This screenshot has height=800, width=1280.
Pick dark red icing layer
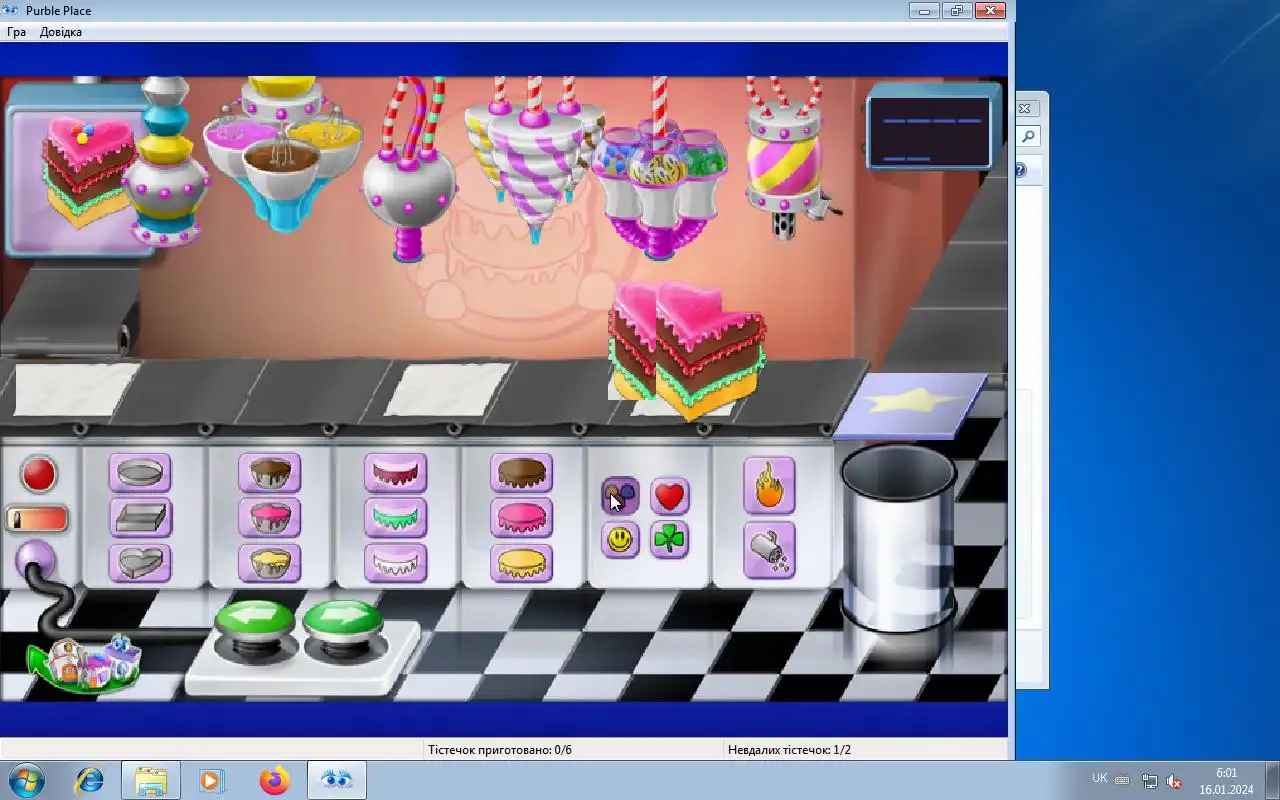(396, 472)
